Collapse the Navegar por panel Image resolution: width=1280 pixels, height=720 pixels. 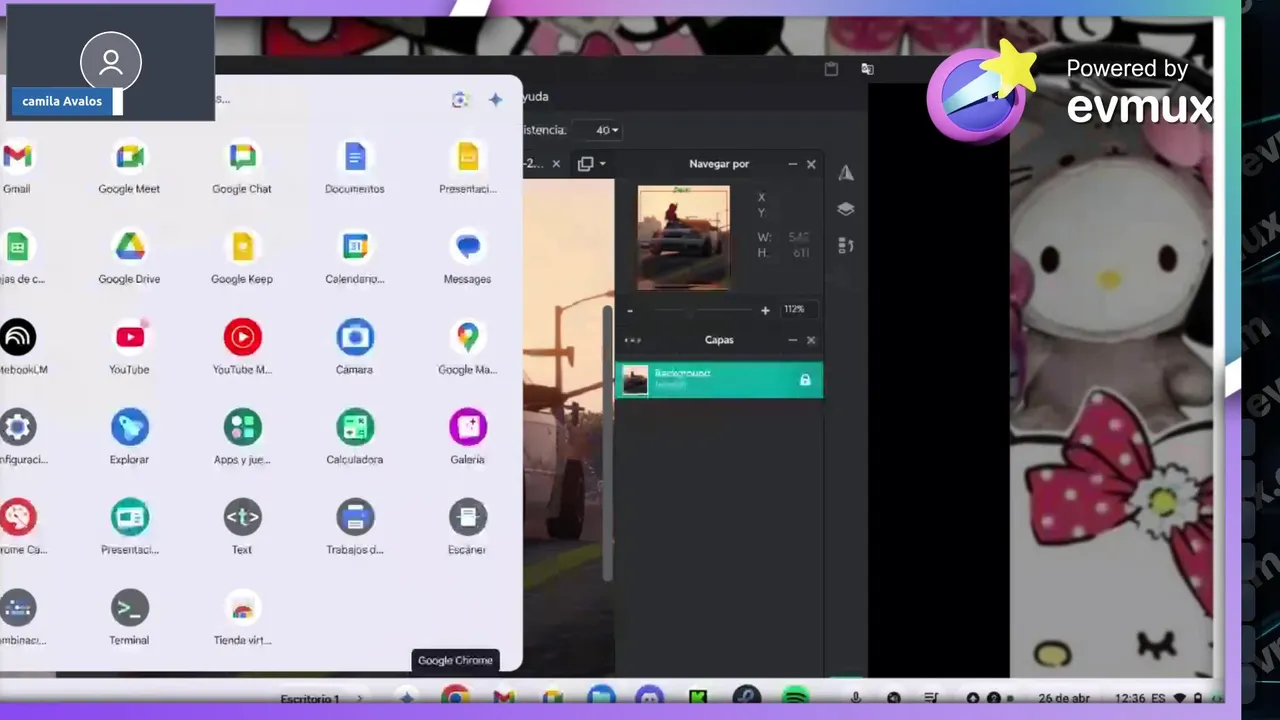point(792,164)
